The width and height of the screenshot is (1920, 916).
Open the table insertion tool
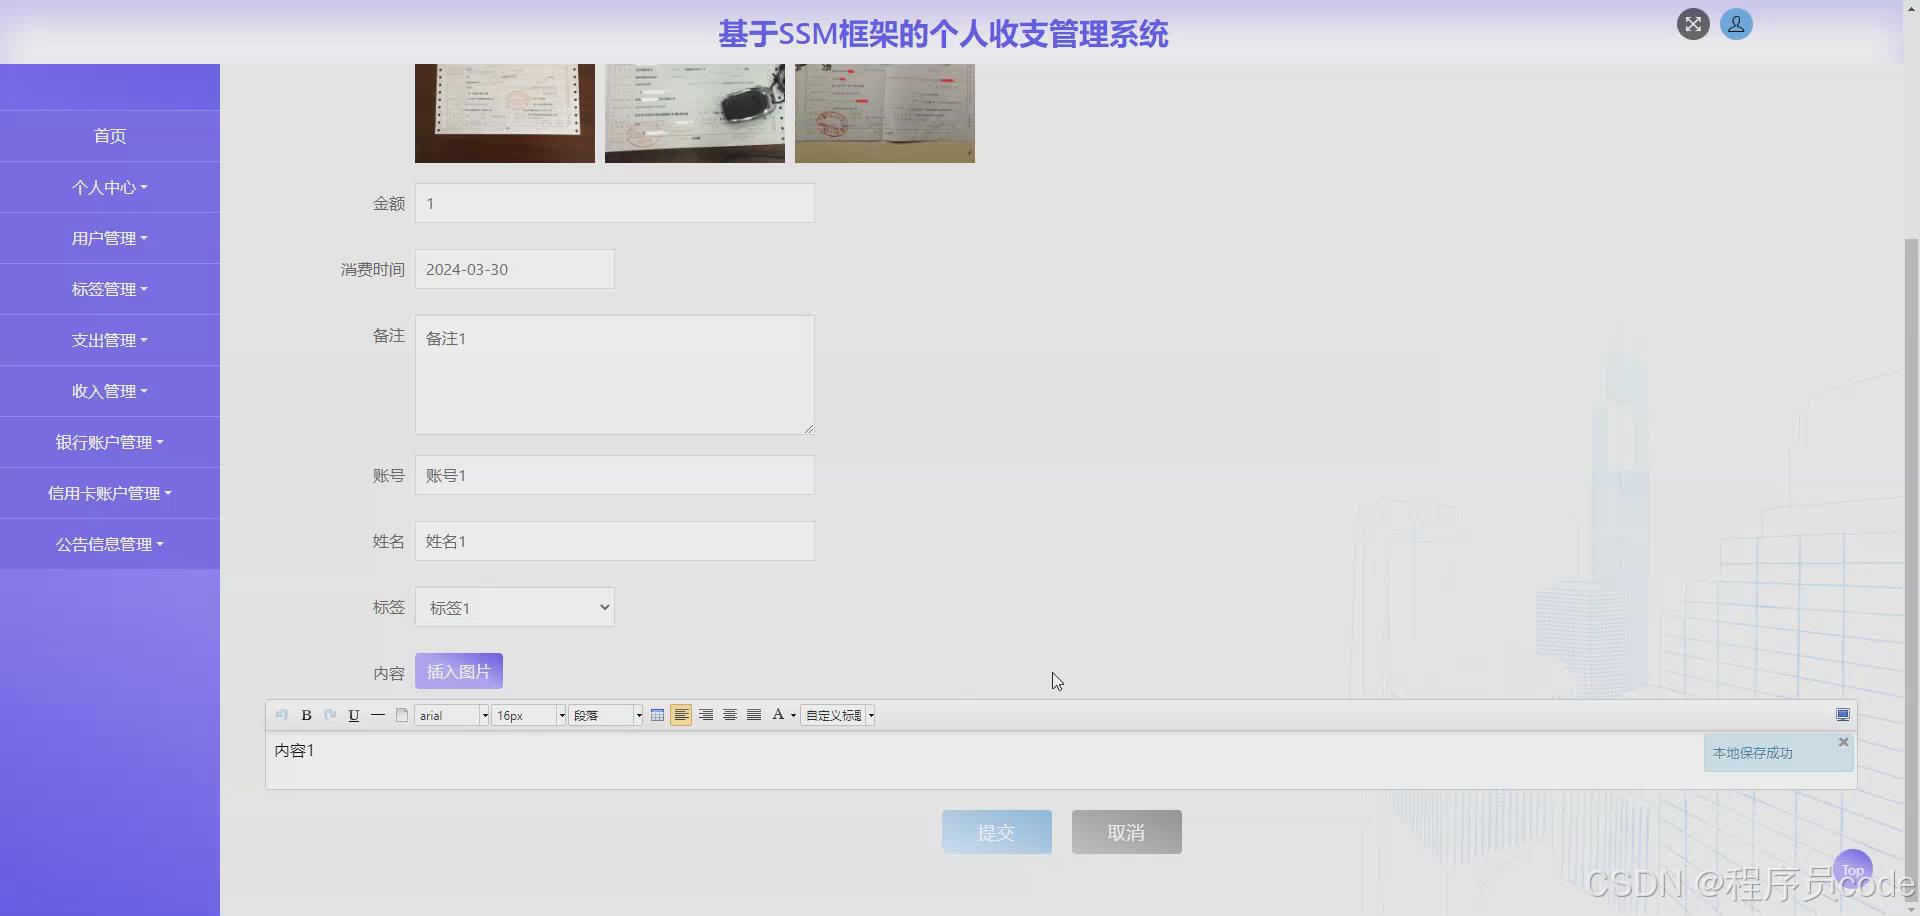click(x=657, y=715)
